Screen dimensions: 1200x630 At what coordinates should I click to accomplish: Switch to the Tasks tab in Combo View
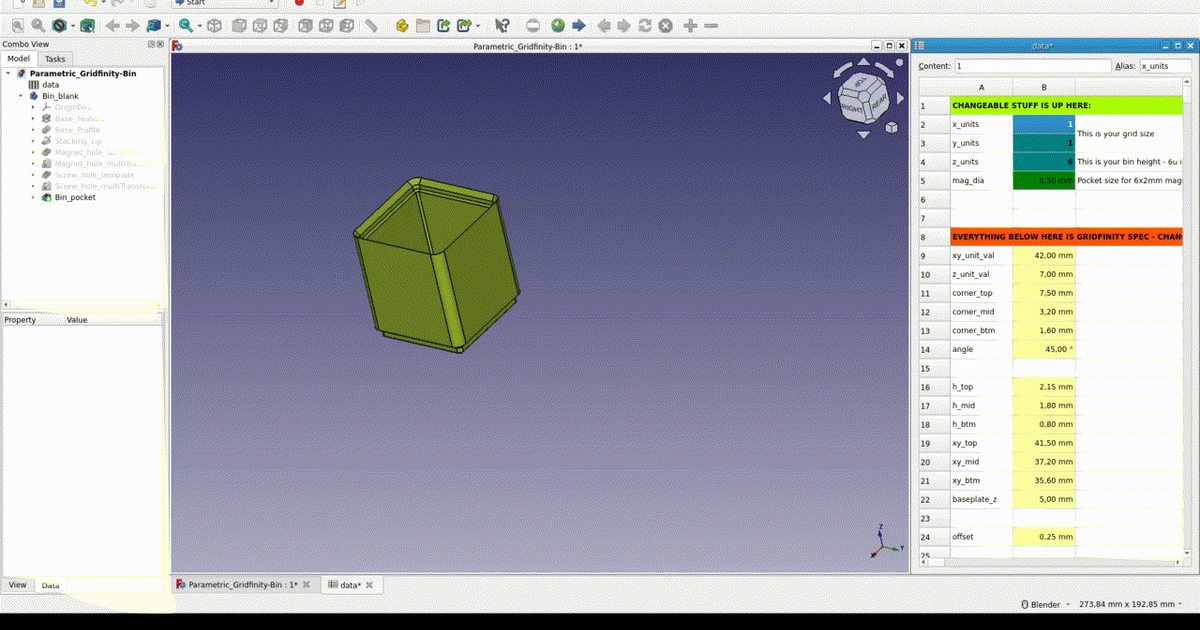[x=55, y=58]
